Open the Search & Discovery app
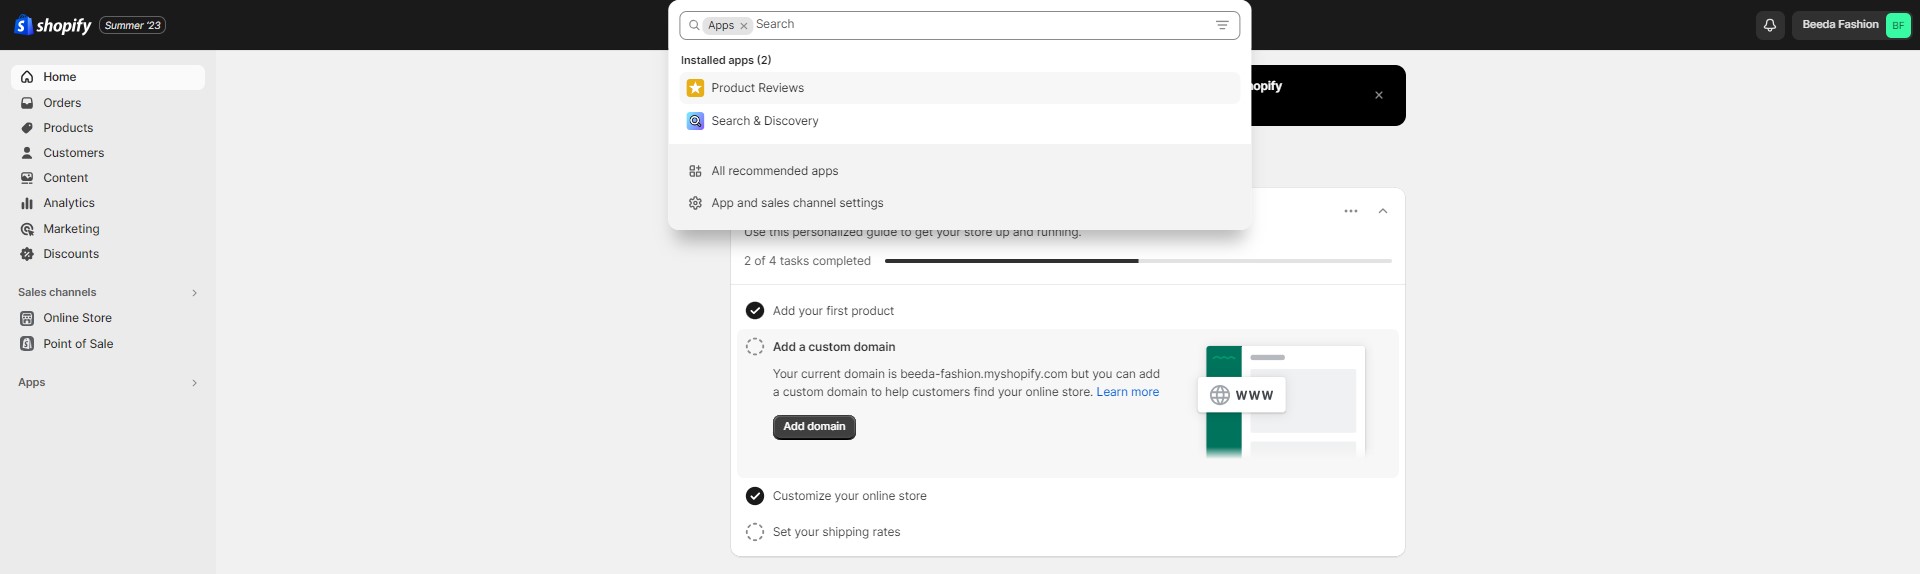 pos(960,121)
